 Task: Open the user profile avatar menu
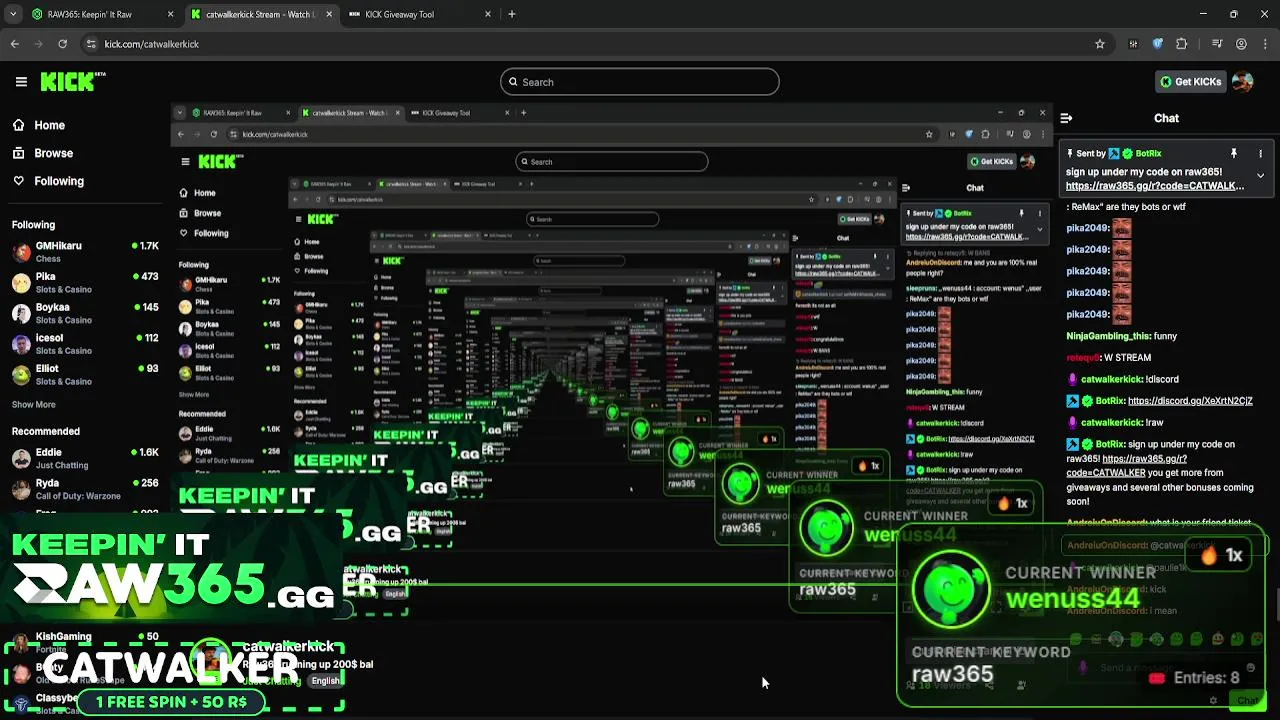click(1243, 82)
